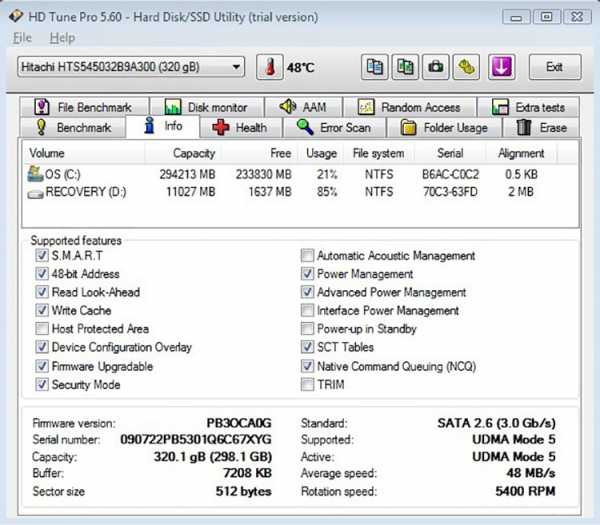Check the Host Protected Area box
Viewport: 600px width, 525px height.
click(42, 328)
